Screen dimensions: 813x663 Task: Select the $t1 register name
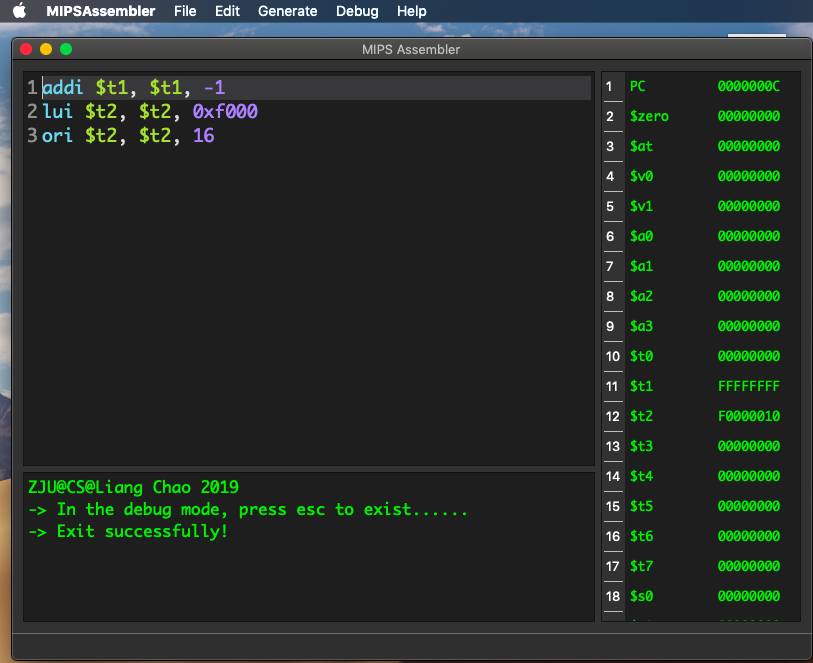click(641, 386)
